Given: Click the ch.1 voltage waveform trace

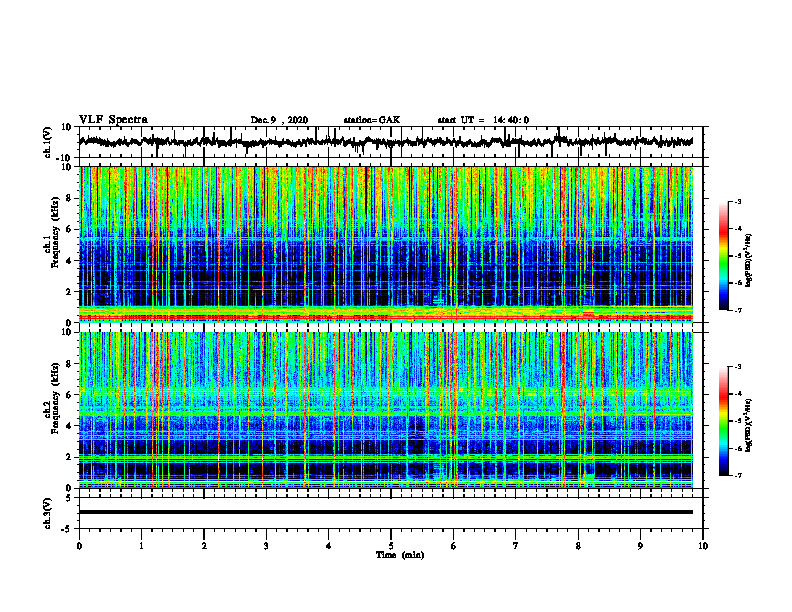Looking at the screenshot, I should pos(385,141).
